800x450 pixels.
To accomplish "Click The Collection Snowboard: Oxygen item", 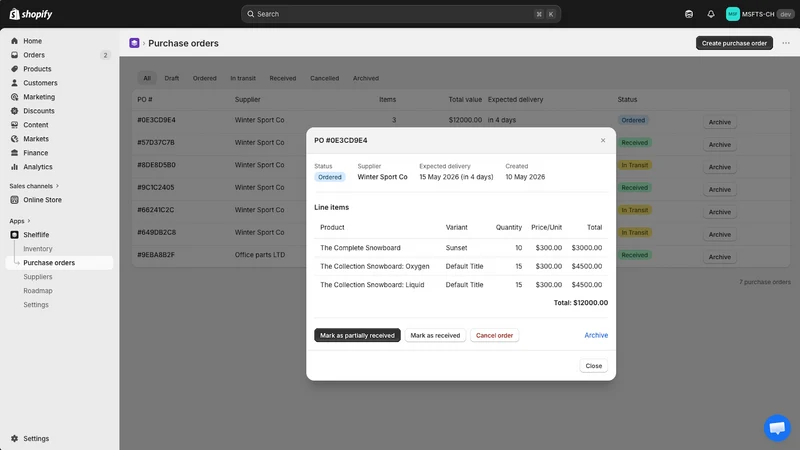I will pyautogui.click(x=374, y=266).
